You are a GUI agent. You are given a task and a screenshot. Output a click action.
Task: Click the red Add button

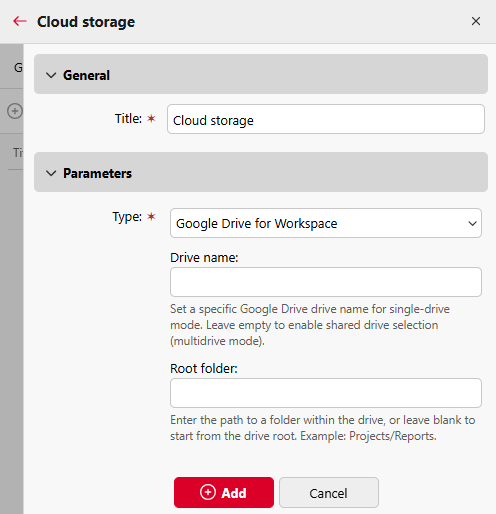point(224,492)
